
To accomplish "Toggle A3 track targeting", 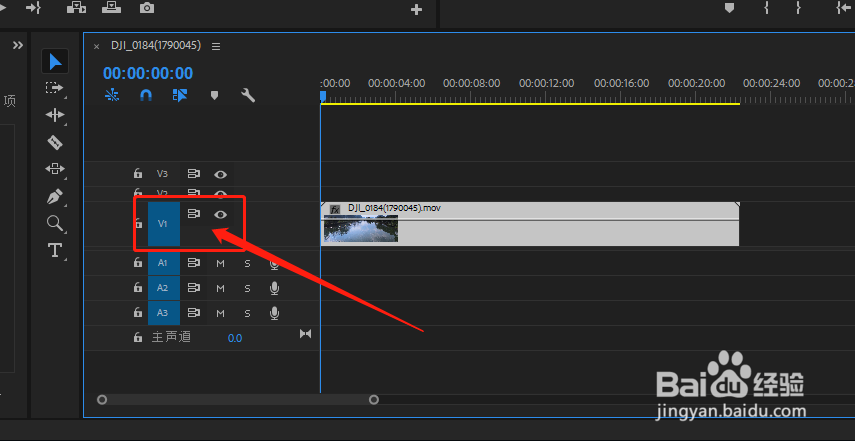I will pos(164,313).
